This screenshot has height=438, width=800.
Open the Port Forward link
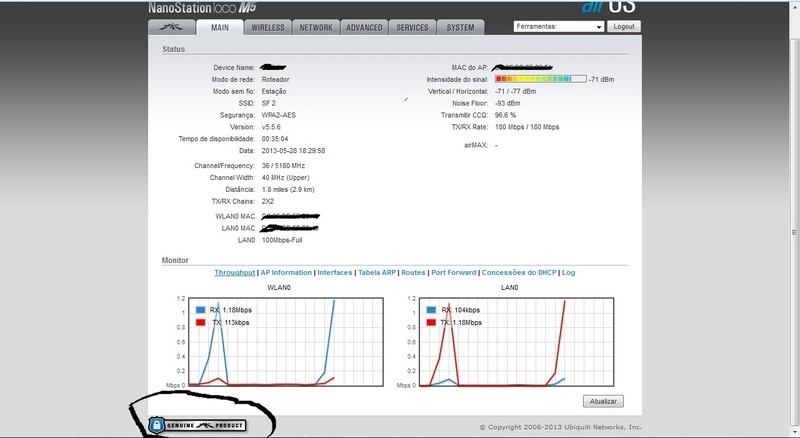click(454, 273)
